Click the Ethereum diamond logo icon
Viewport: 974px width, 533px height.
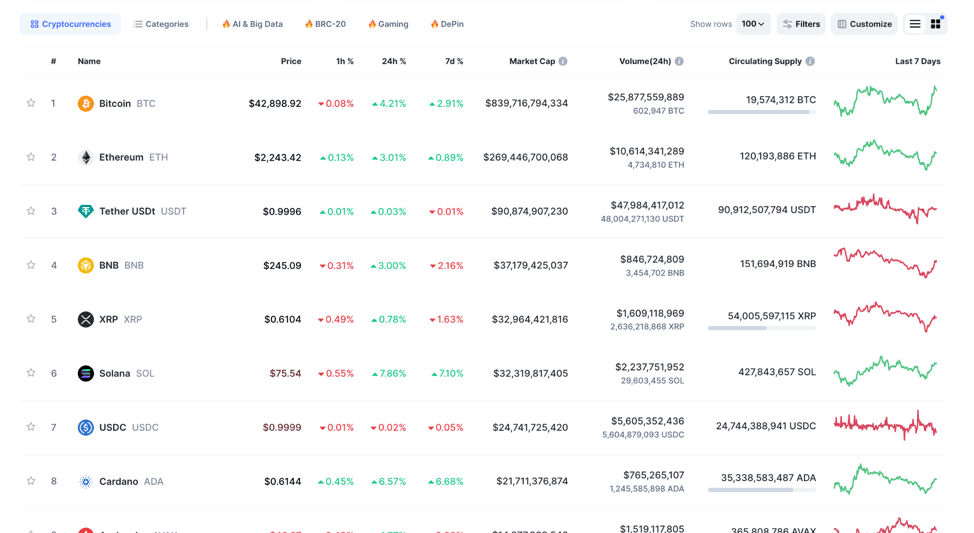click(x=86, y=158)
